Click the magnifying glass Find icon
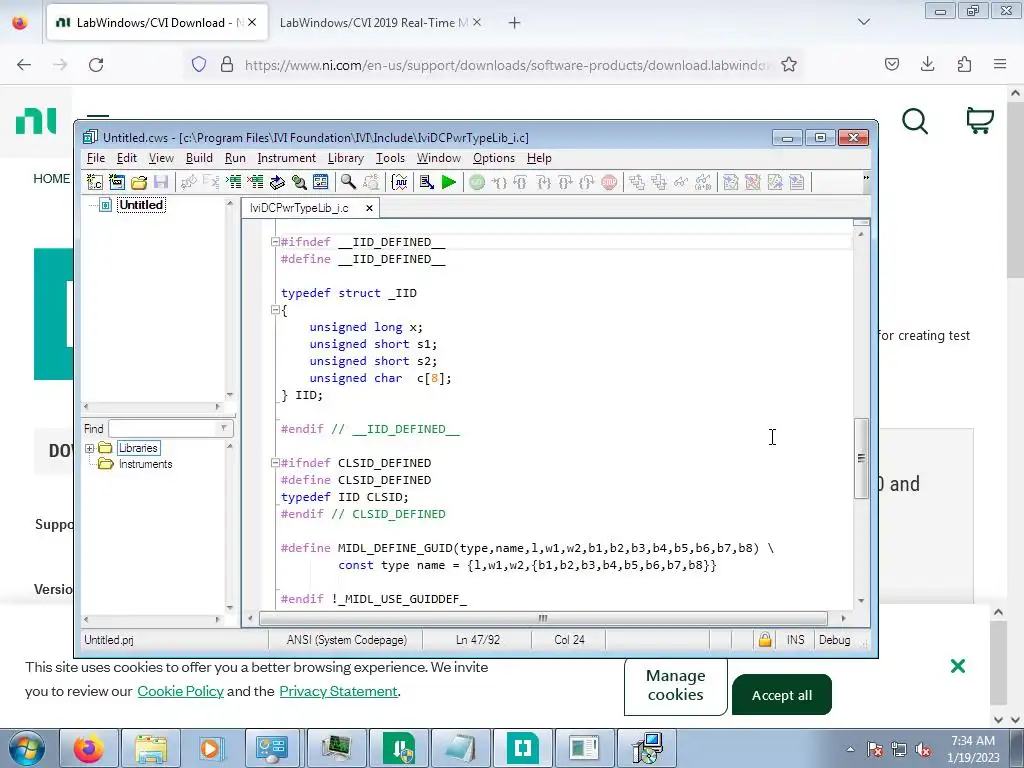Image resolution: width=1024 pixels, height=768 pixels. [x=348, y=182]
